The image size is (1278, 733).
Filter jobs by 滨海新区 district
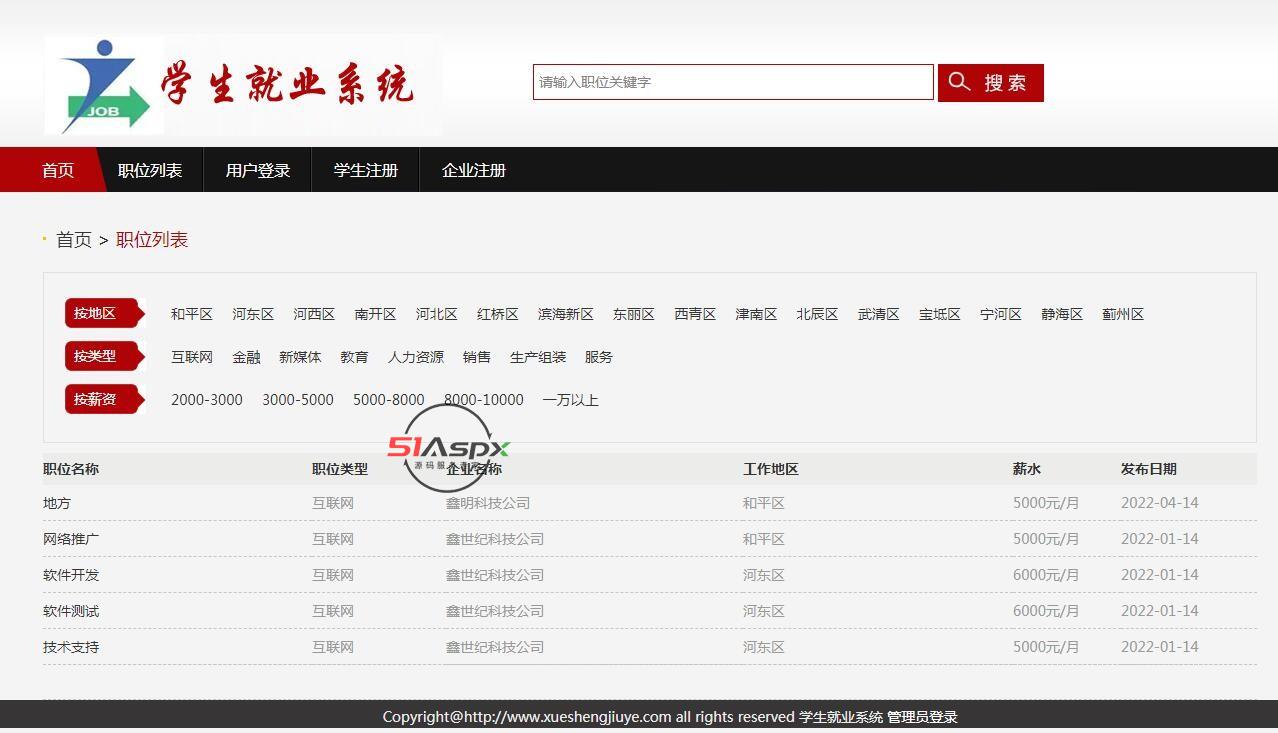click(566, 314)
